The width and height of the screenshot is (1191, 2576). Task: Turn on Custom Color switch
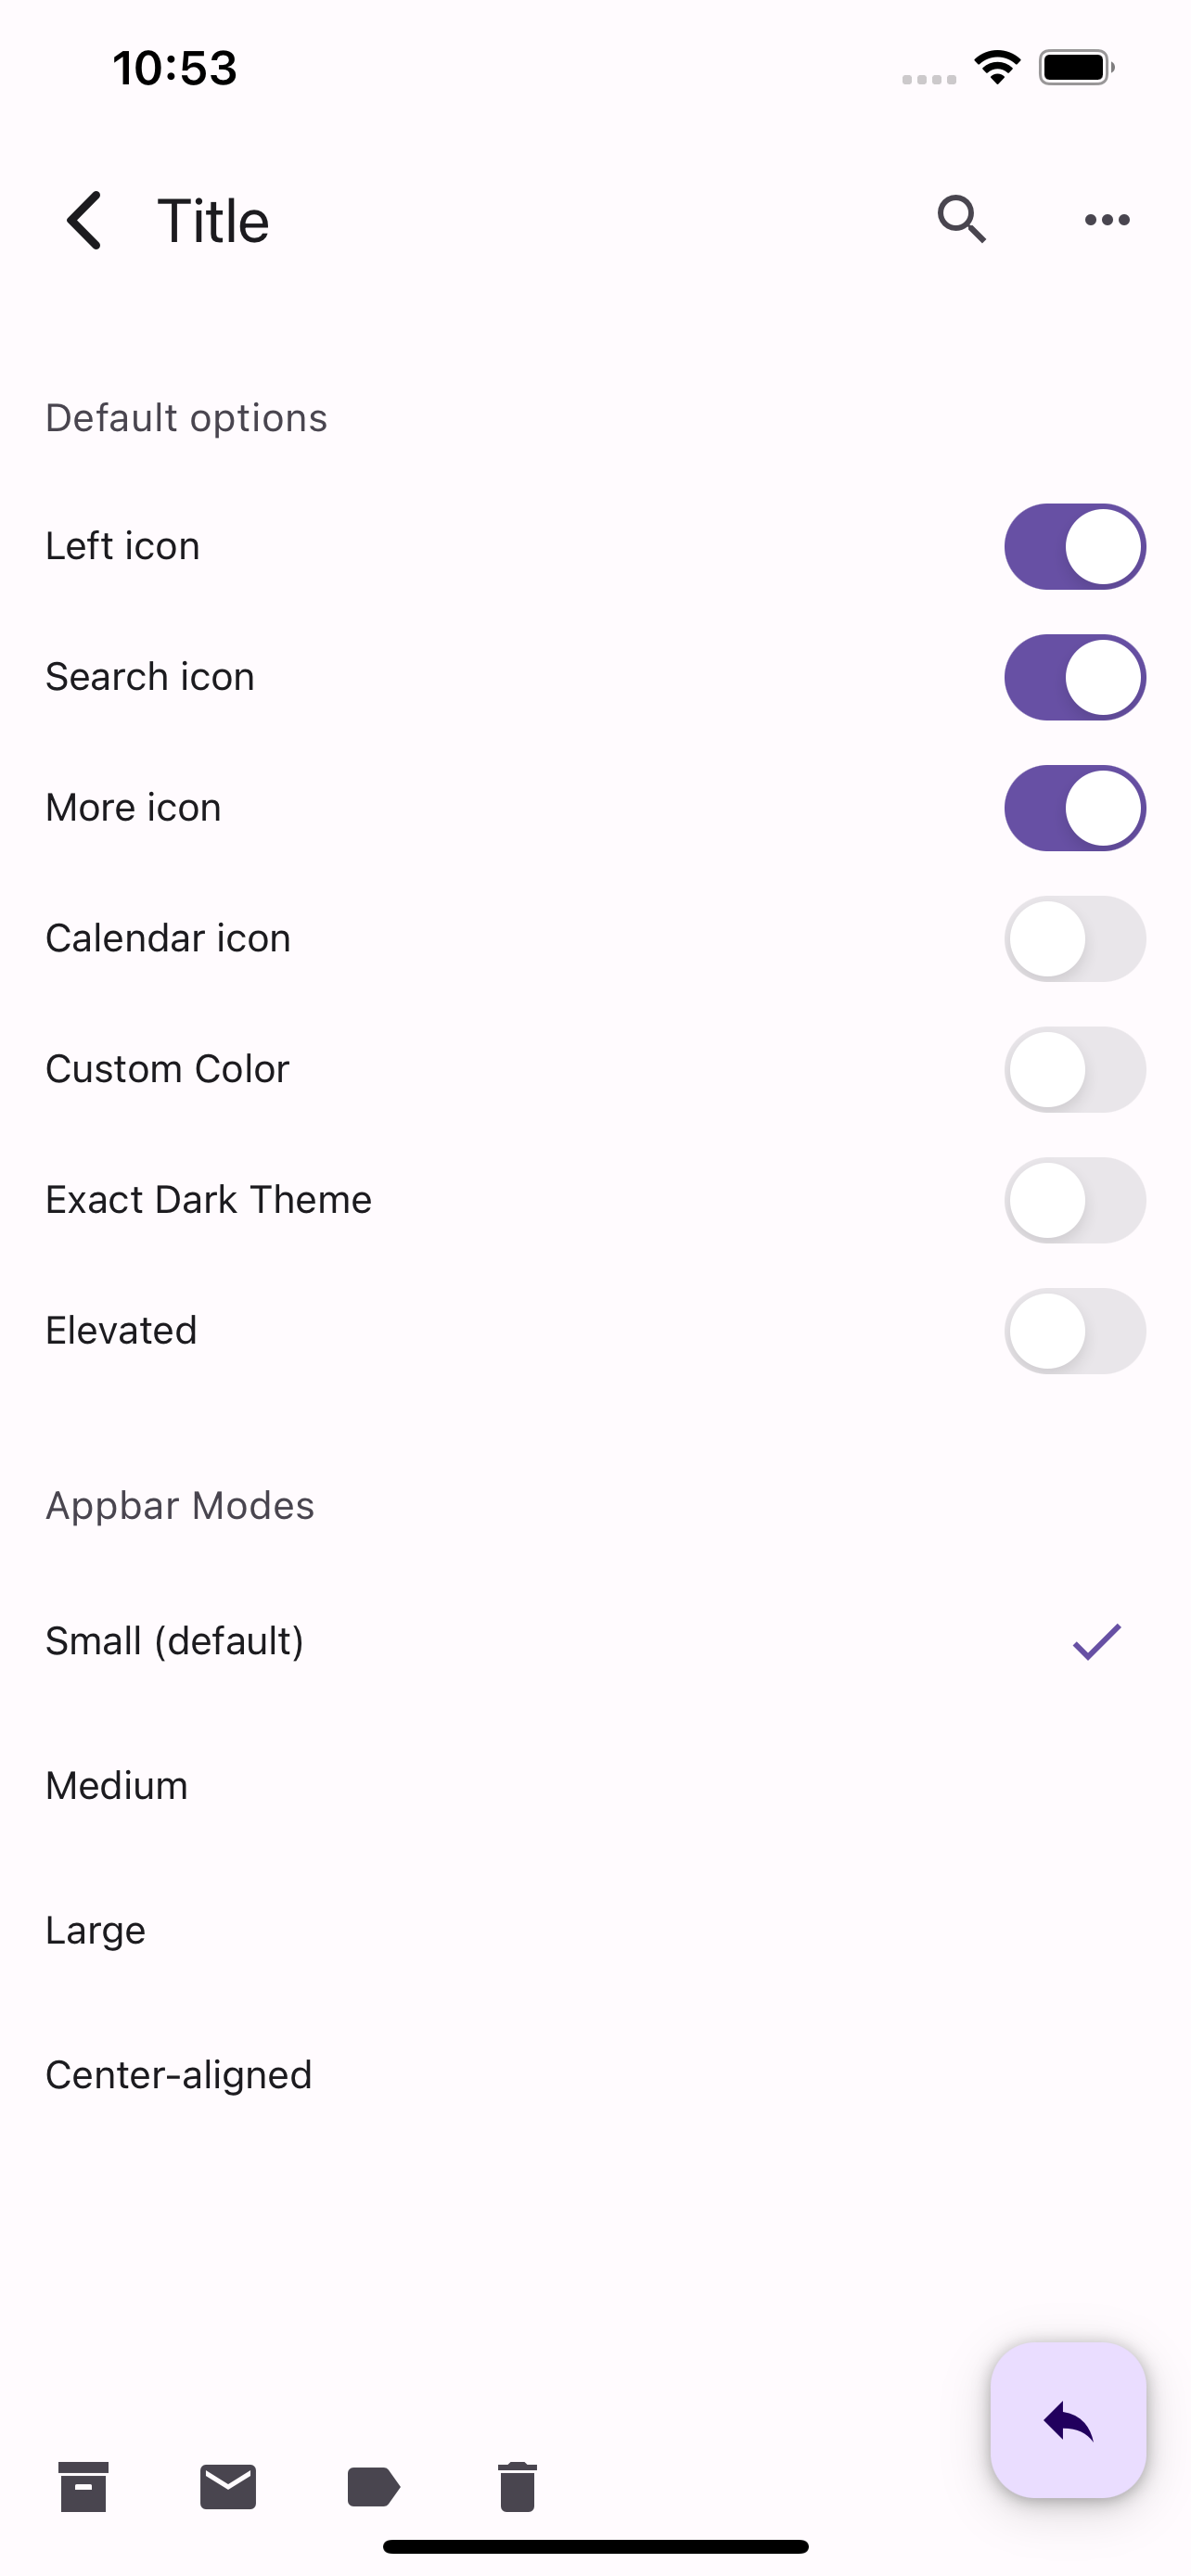click(x=1075, y=1069)
